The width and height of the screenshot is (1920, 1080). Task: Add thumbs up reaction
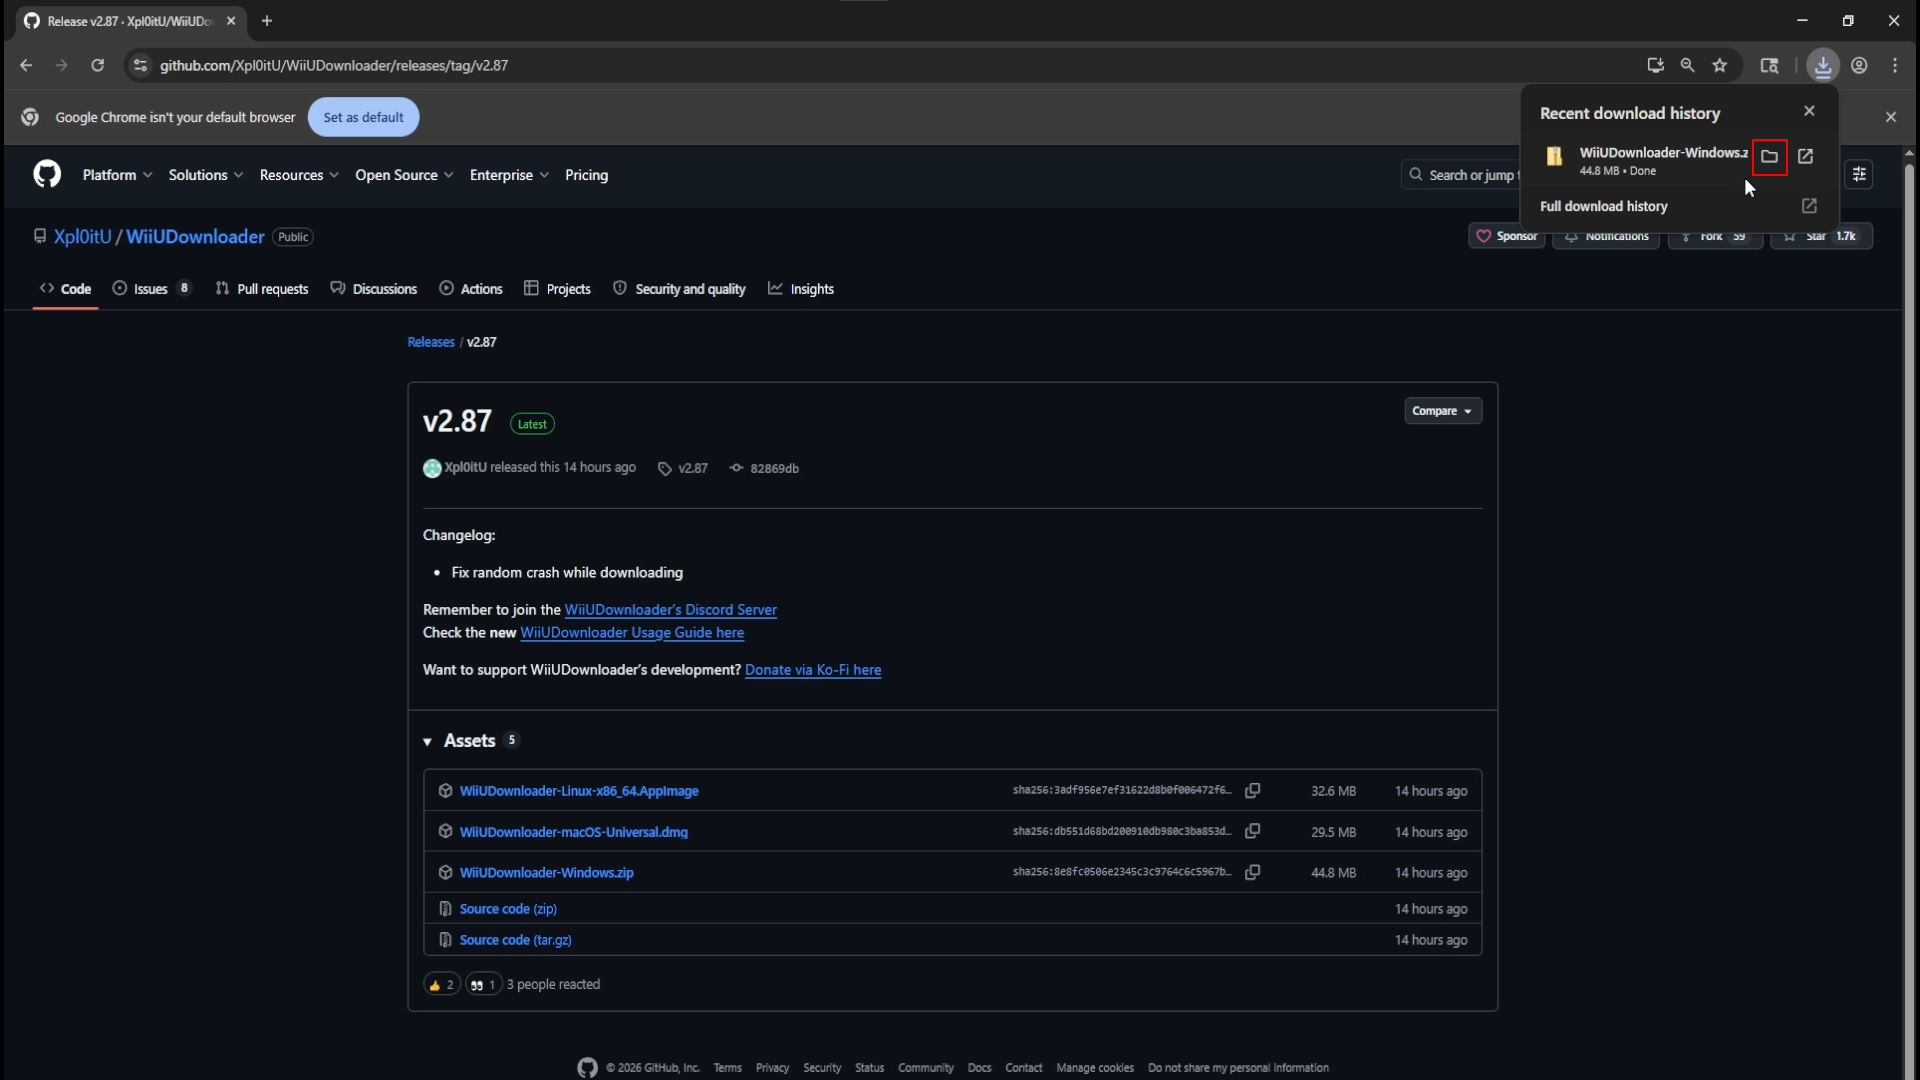tap(441, 985)
